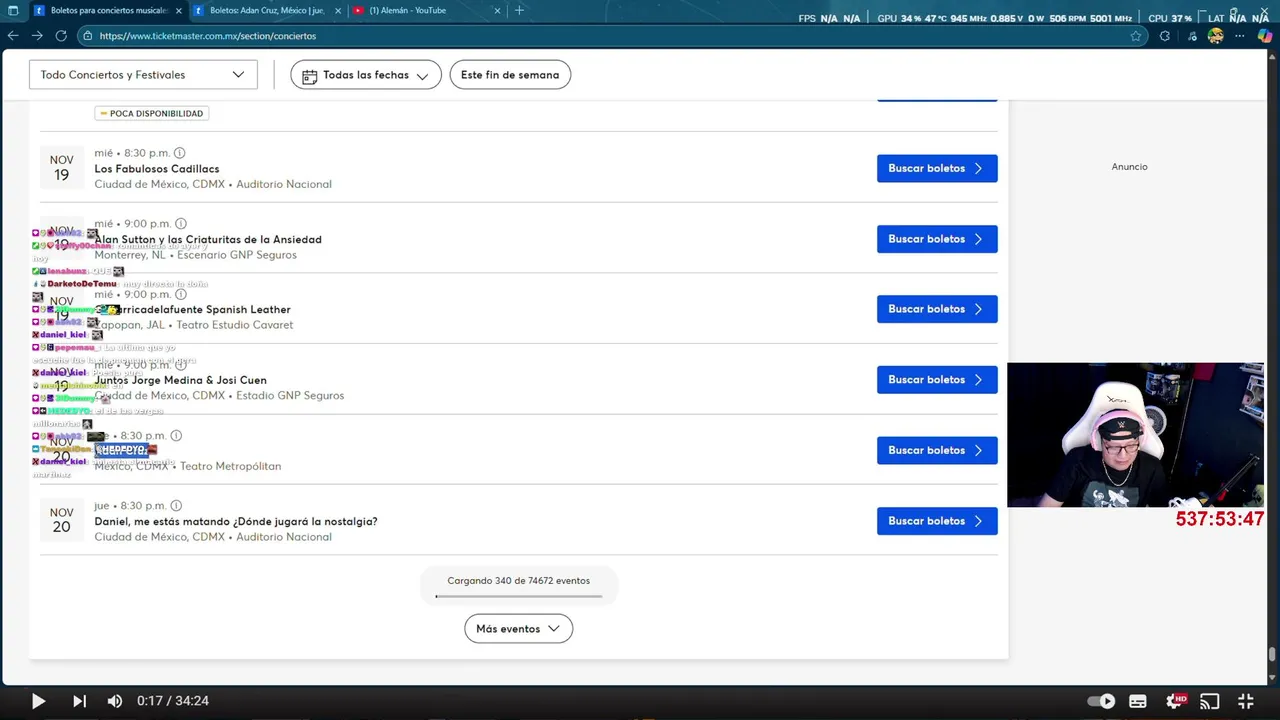The image size is (1280, 720).
Task: Open HD settings gear in player
Action: pos(1175,701)
